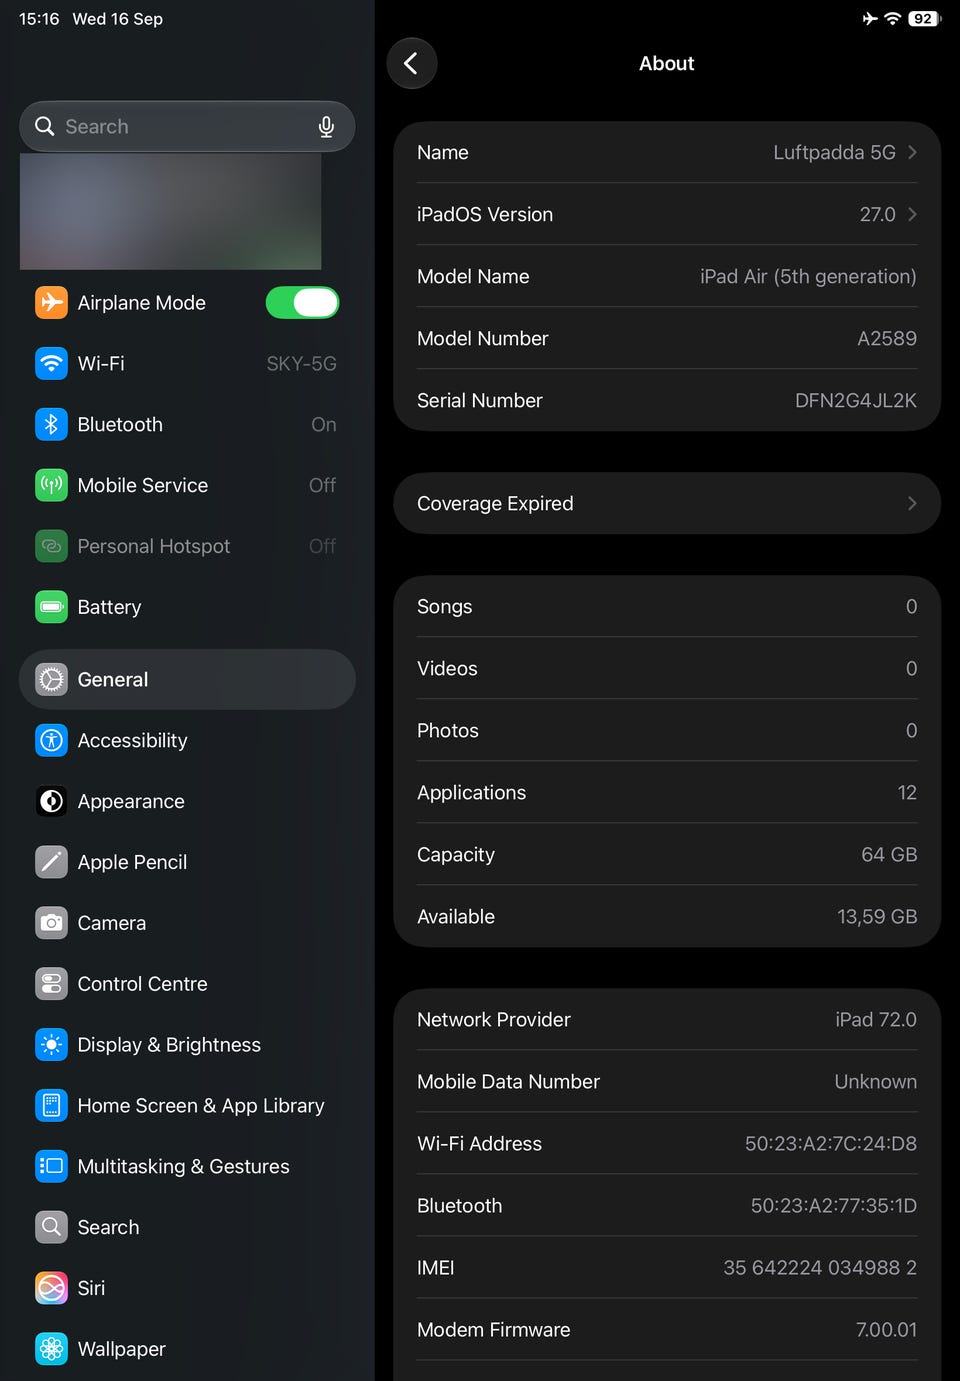The width and height of the screenshot is (960, 1381).
Task: Tap the Mobile Service antenna icon
Action: 51,485
